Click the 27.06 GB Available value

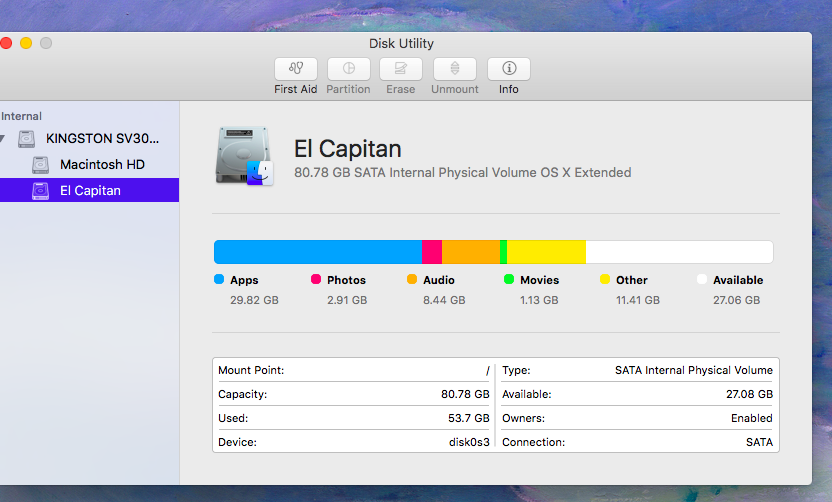pyautogui.click(x=736, y=300)
